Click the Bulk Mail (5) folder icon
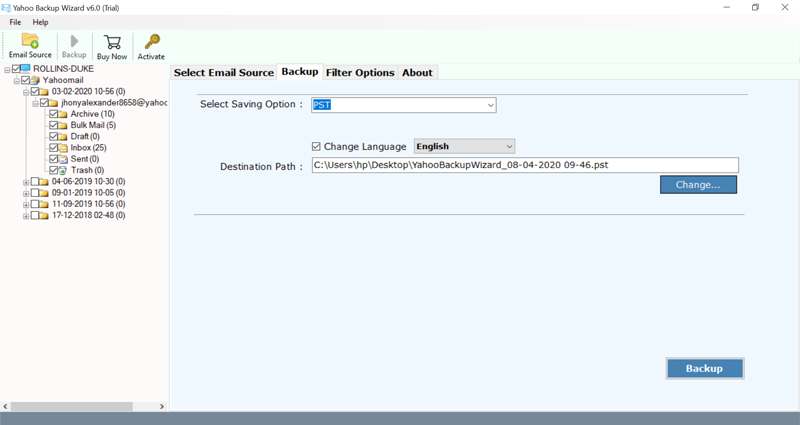The height and width of the screenshot is (425, 800). (x=63, y=125)
